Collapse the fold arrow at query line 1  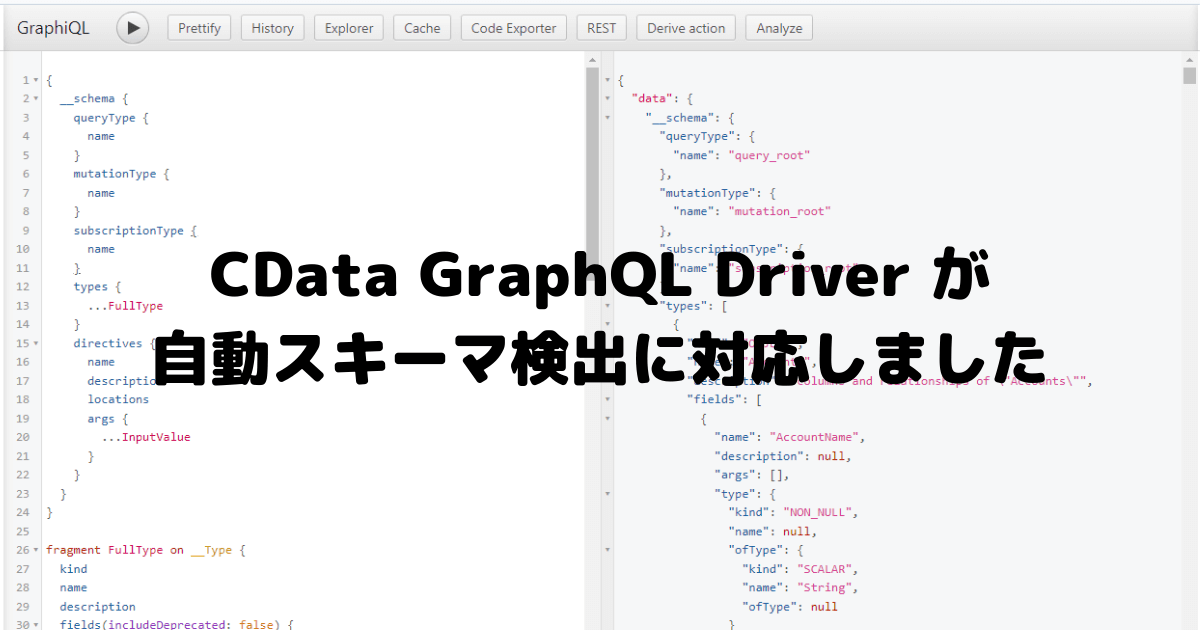[36, 80]
